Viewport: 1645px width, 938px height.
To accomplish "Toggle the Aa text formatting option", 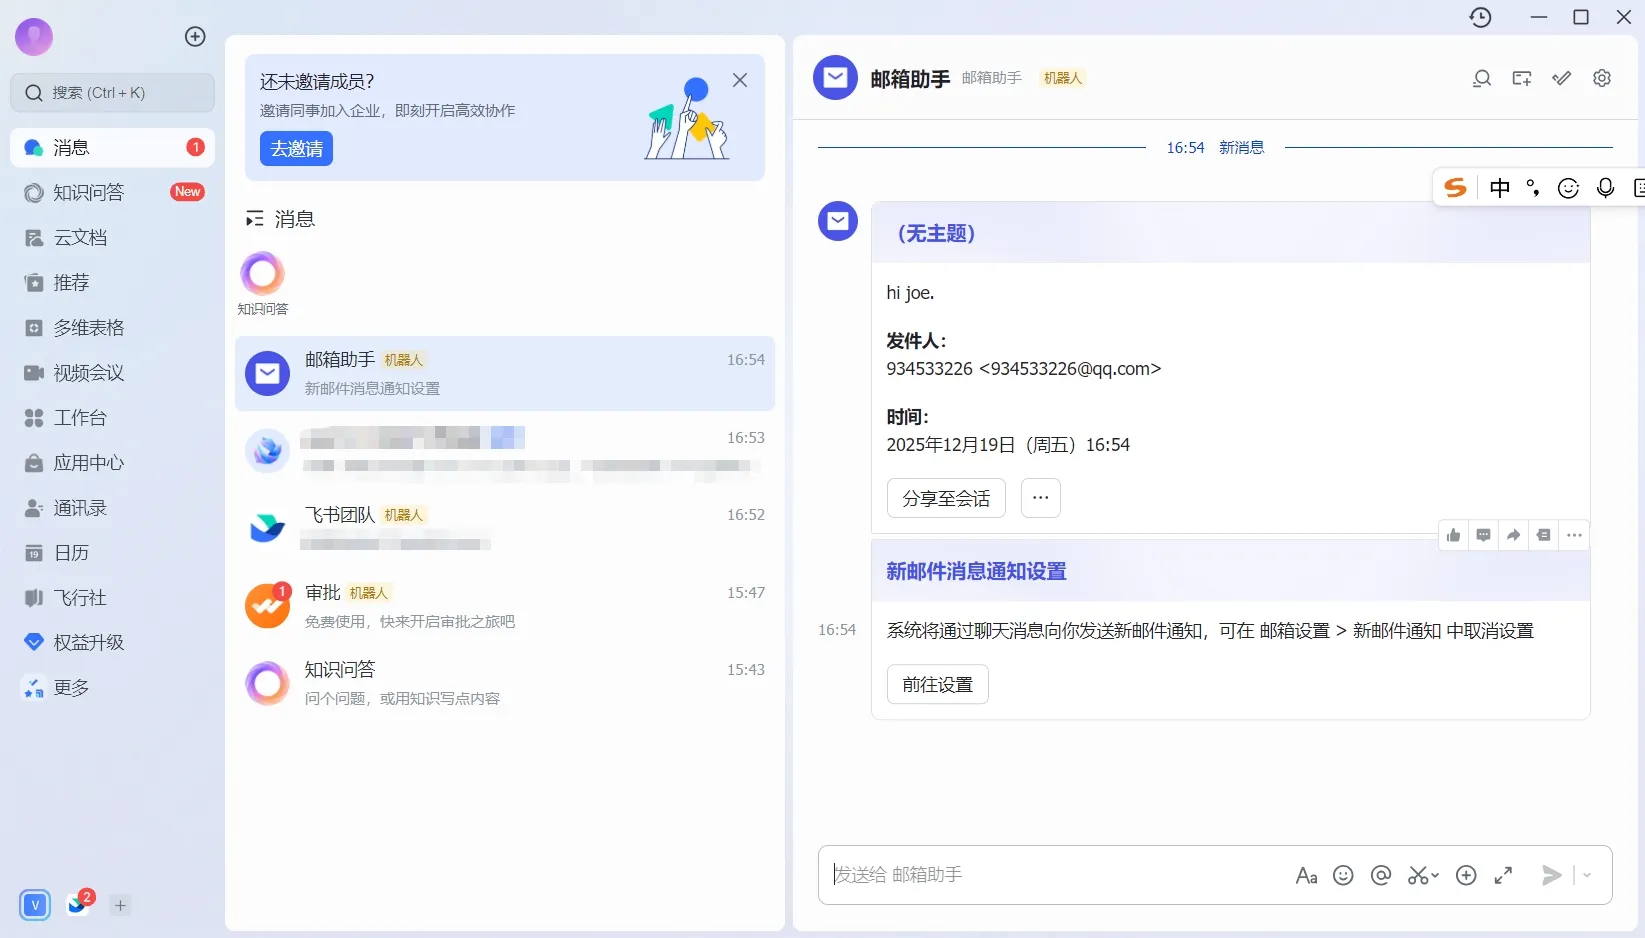I will click(x=1306, y=875).
